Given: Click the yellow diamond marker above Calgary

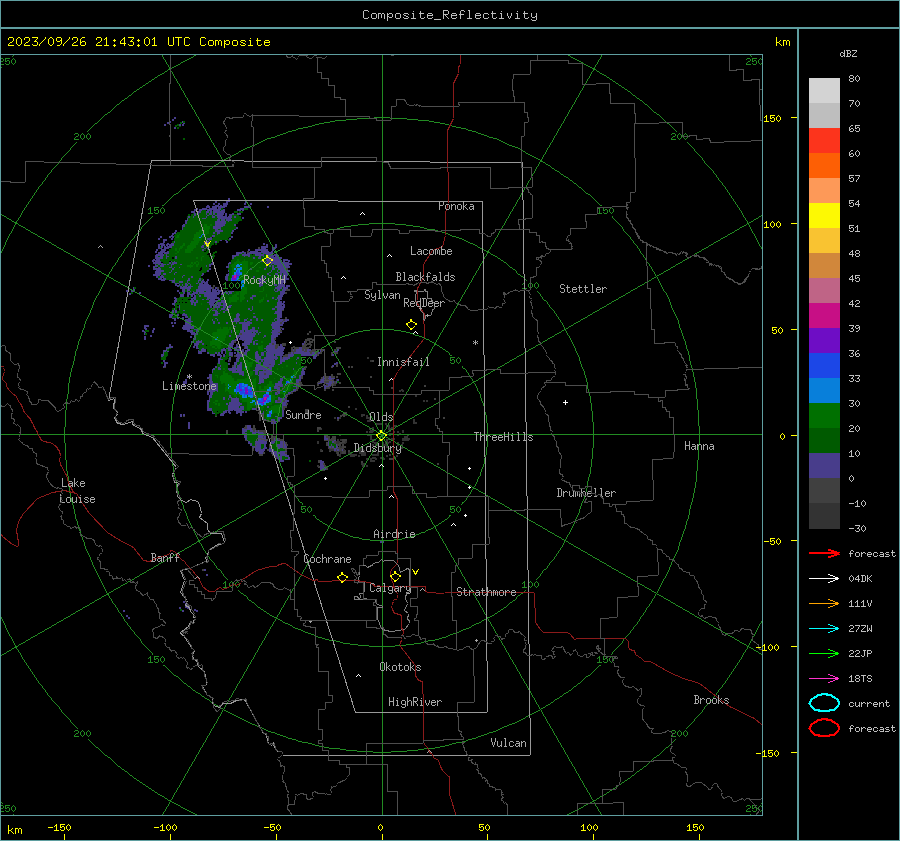Looking at the screenshot, I should (x=395, y=576).
